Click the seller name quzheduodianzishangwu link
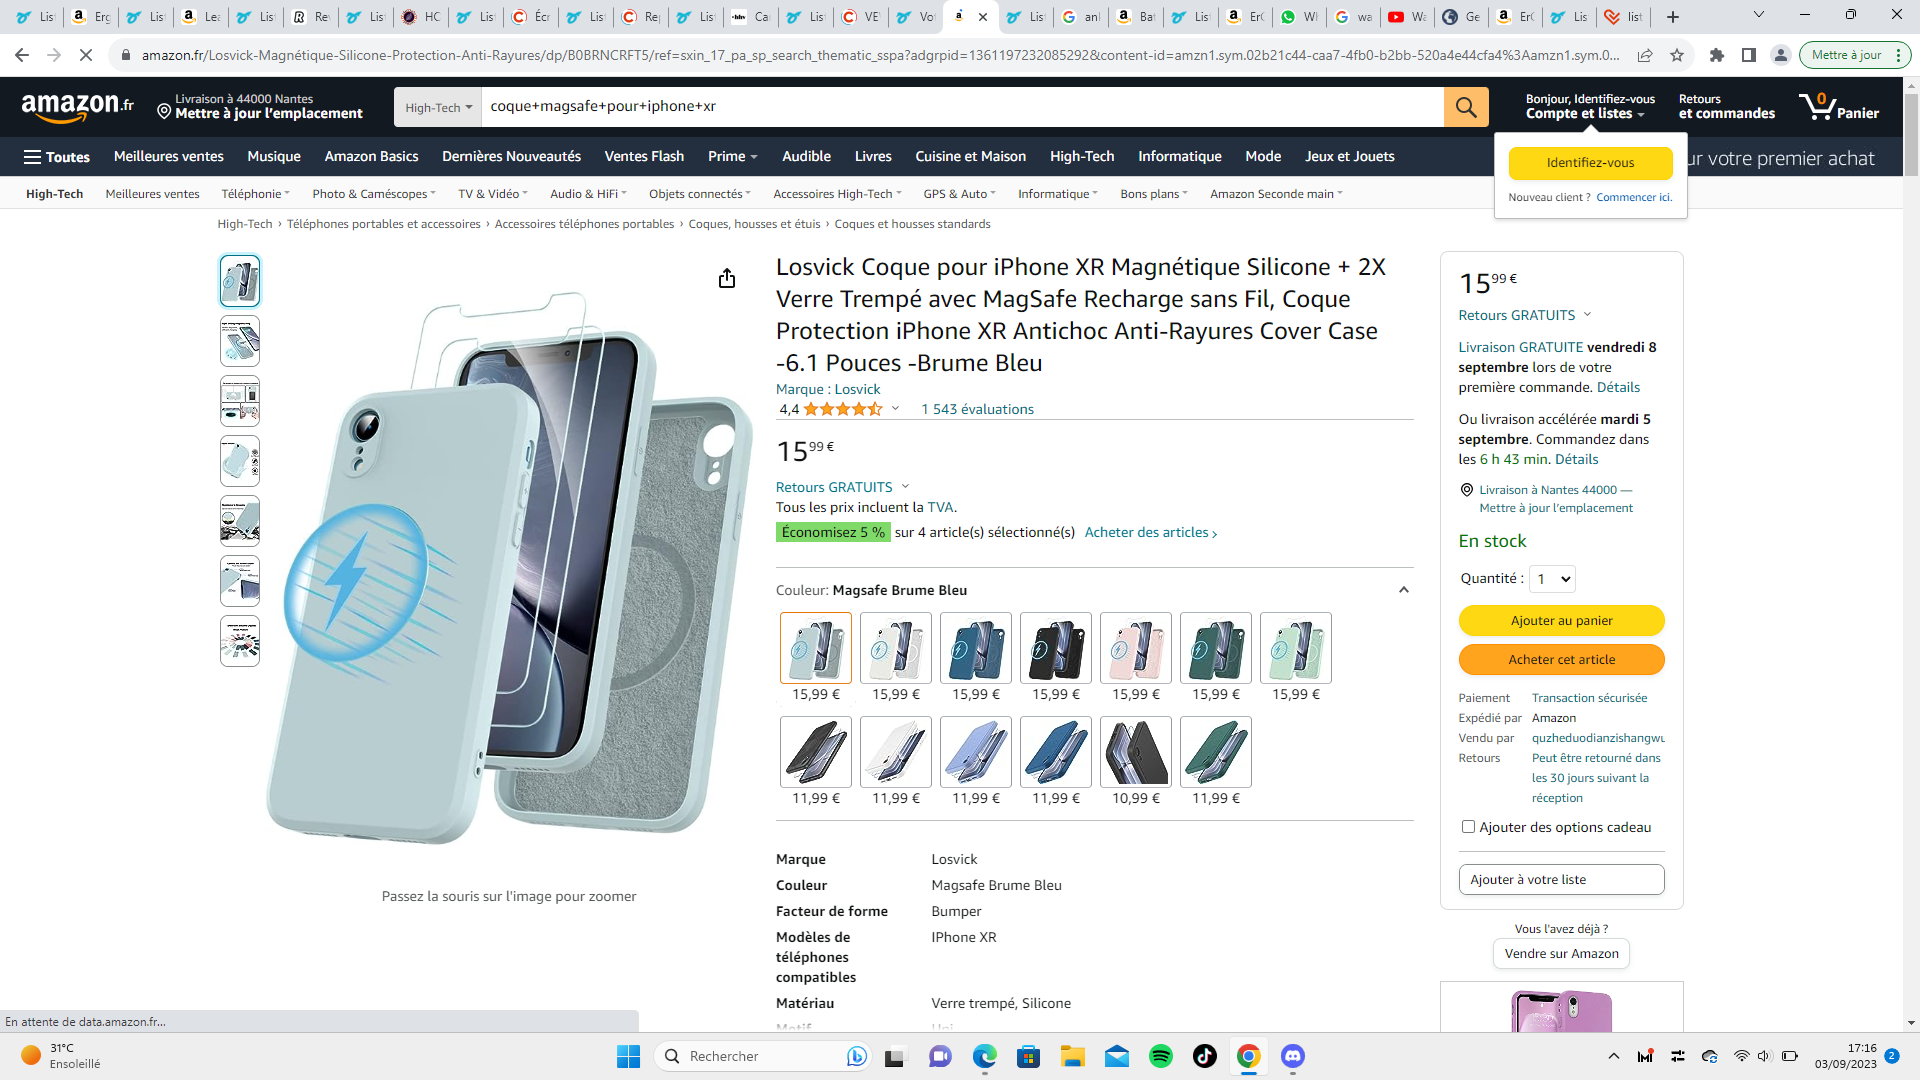The height and width of the screenshot is (1080, 1920). [x=1598, y=738]
